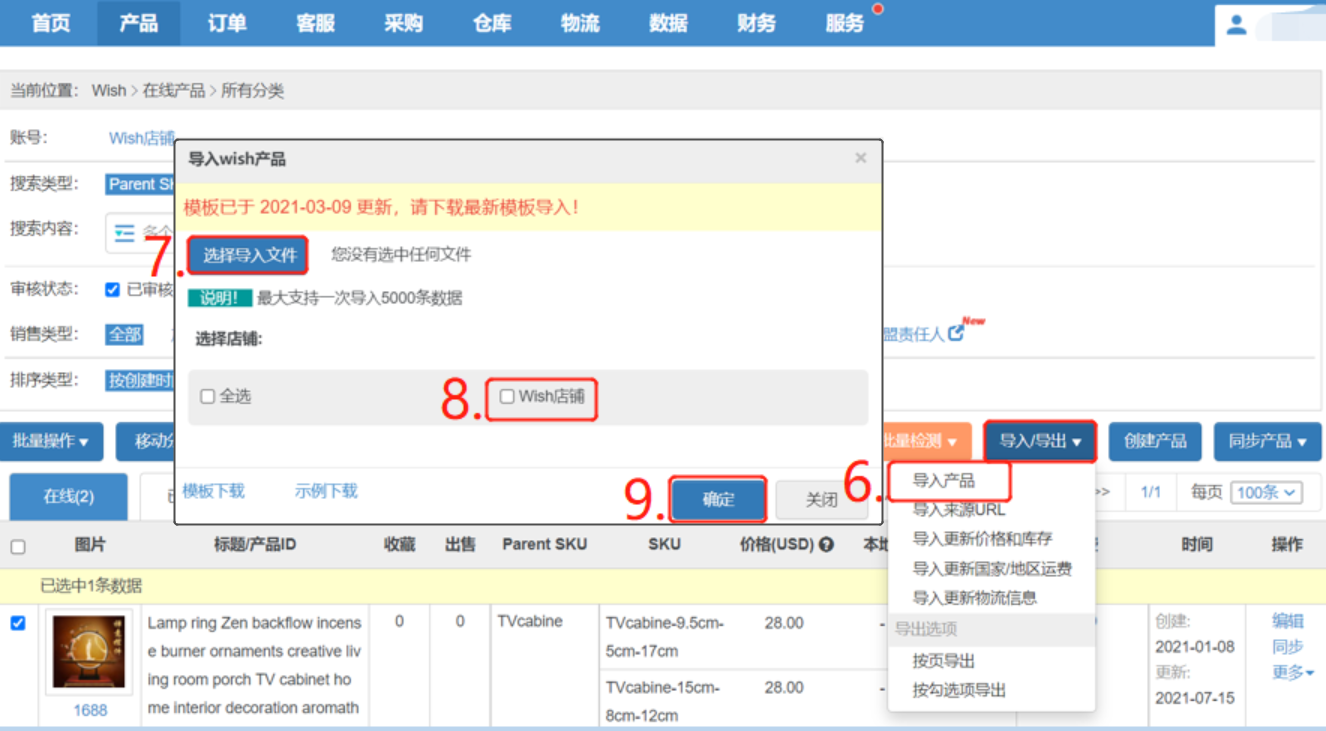The width and height of the screenshot is (1326, 731).
Task: Open the 采购 menu
Action: (403, 23)
